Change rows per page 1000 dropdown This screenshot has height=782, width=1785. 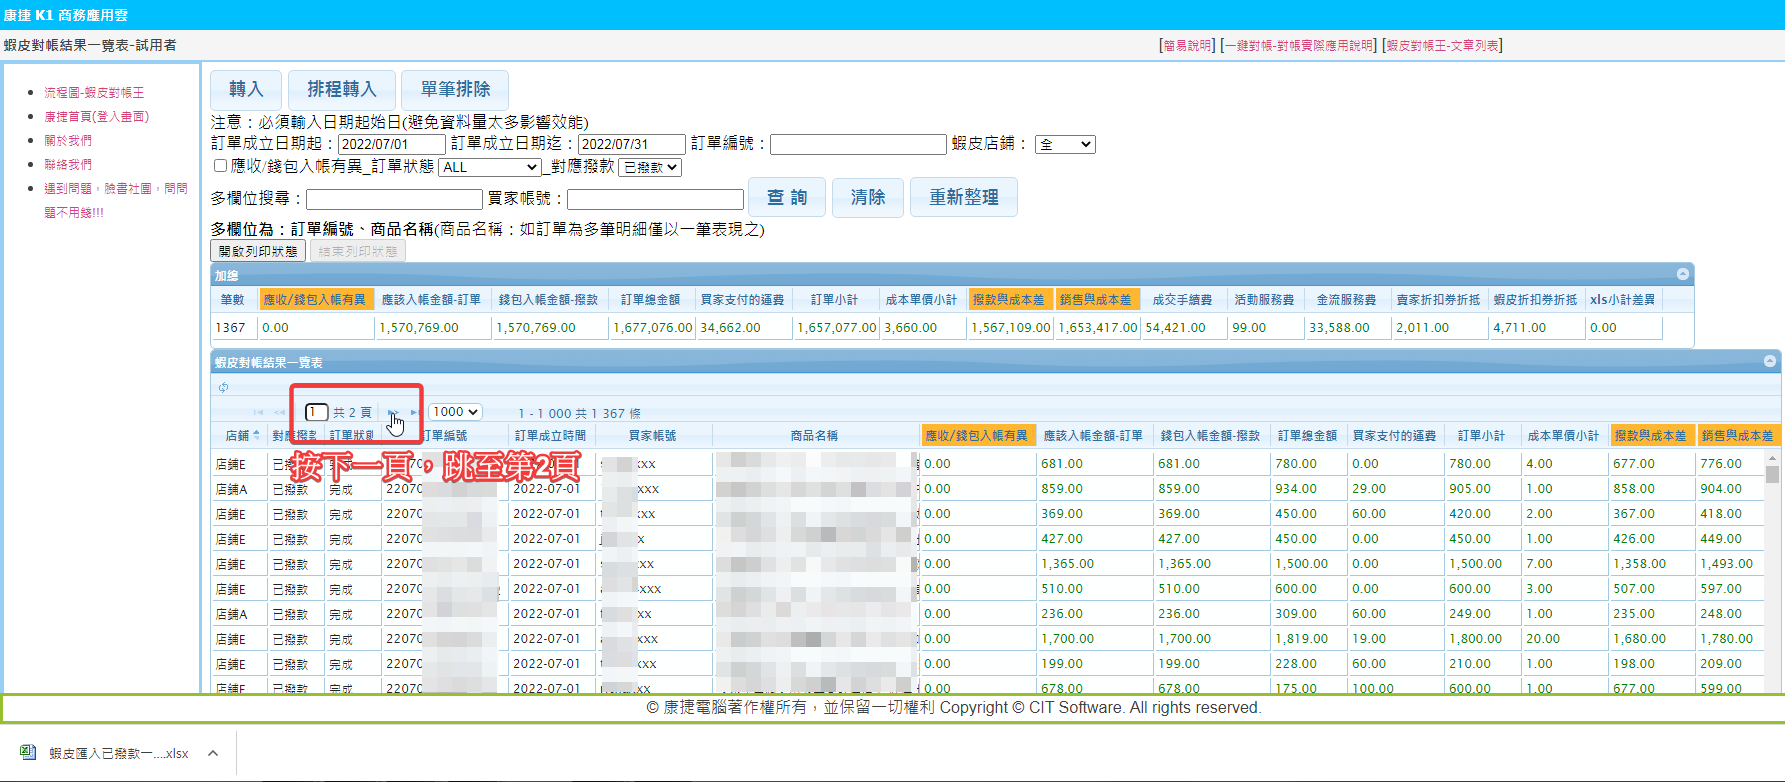click(x=455, y=412)
